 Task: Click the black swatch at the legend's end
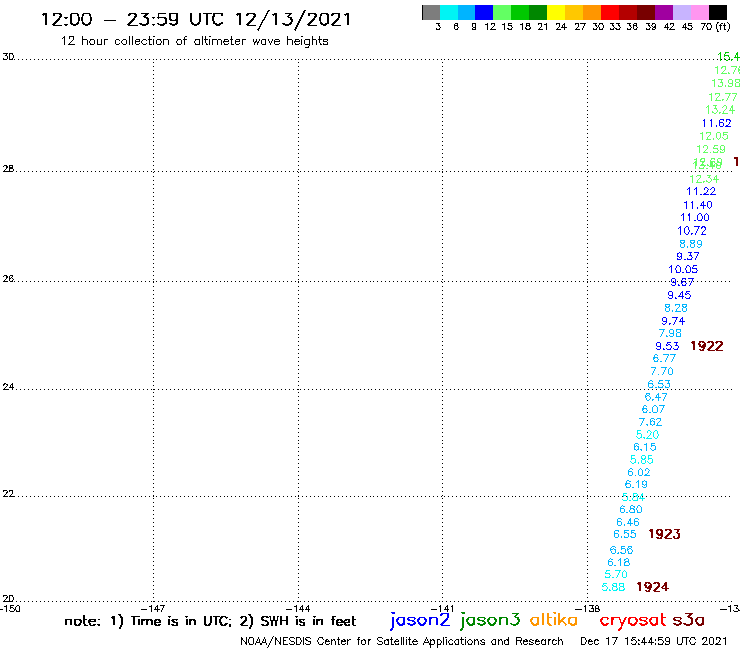tap(718, 12)
